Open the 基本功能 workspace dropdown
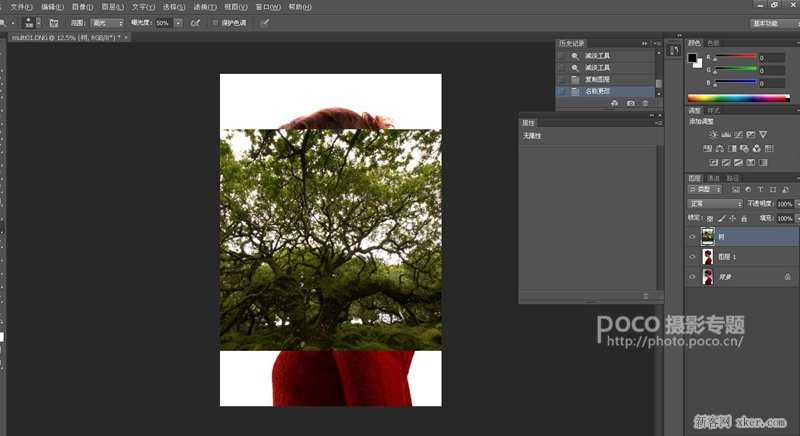Image resolution: width=800 pixels, height=436 pixels. (771, 23)
